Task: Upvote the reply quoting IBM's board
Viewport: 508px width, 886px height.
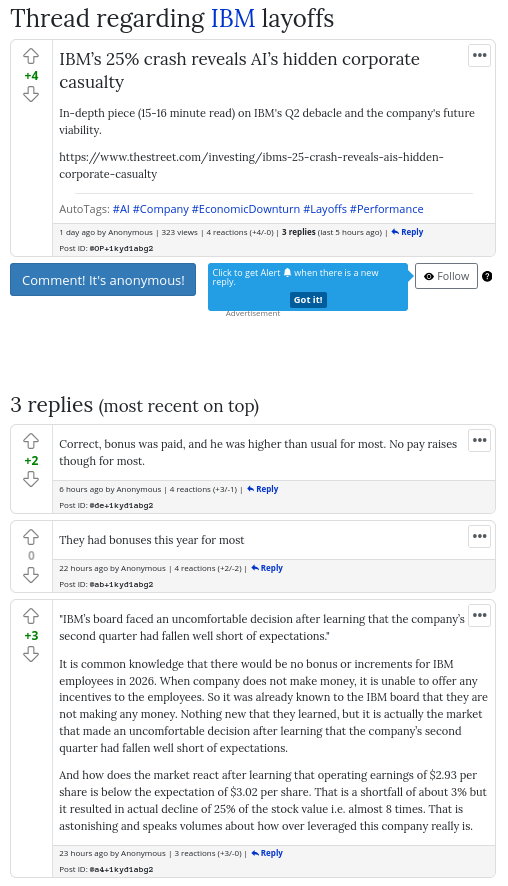Action: tap(31, 616)
